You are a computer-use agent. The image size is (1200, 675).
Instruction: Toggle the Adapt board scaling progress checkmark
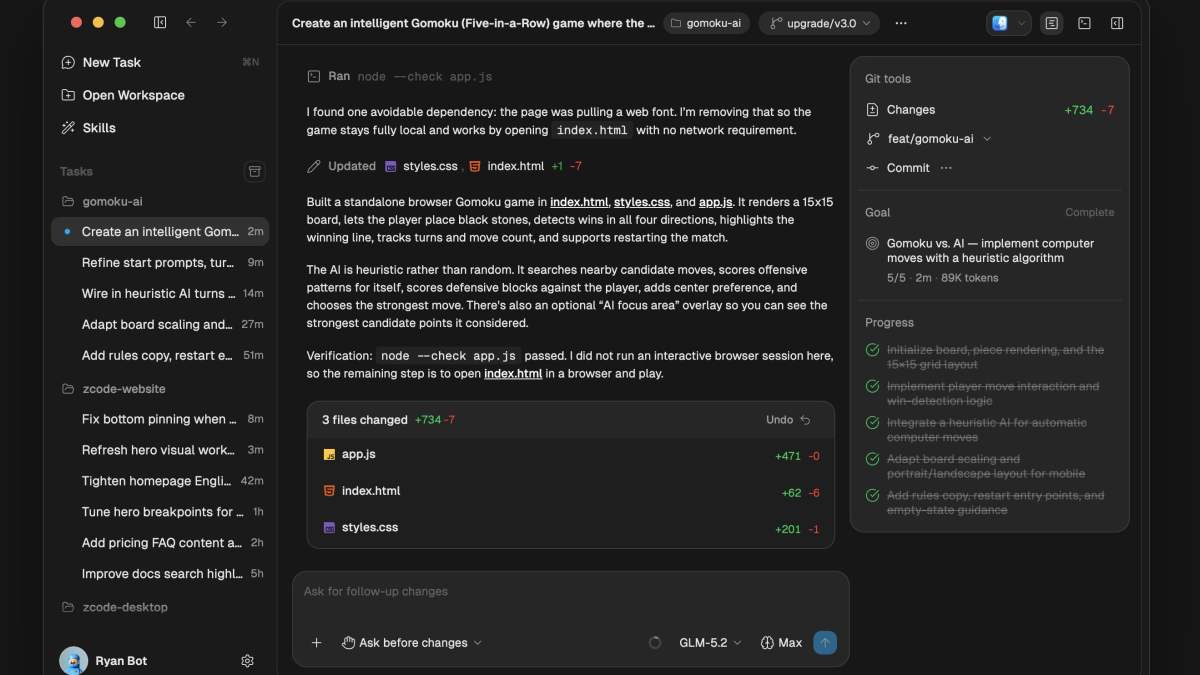point(872,459)
